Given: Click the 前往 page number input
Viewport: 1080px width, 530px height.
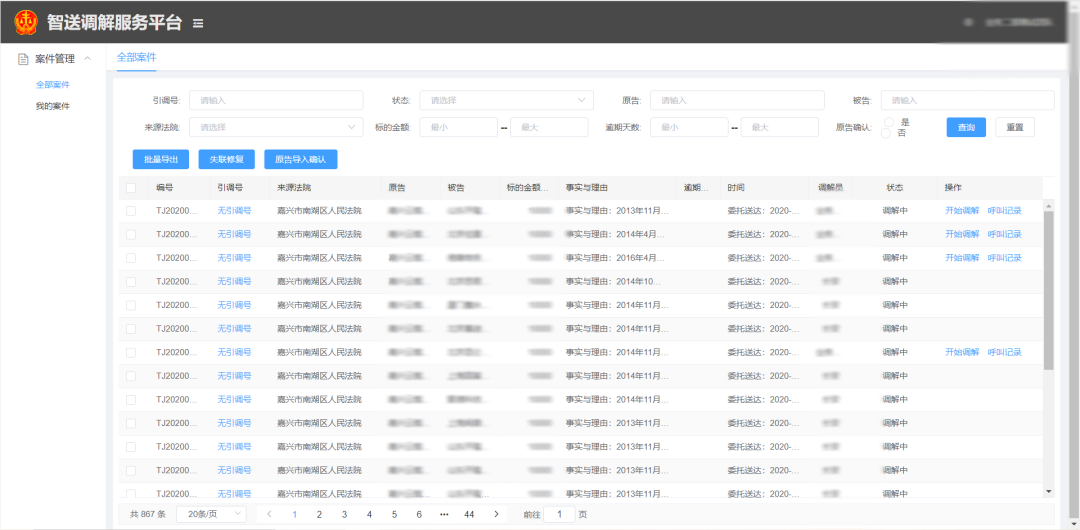Looking at the screenshot, I should pos(559,514).
